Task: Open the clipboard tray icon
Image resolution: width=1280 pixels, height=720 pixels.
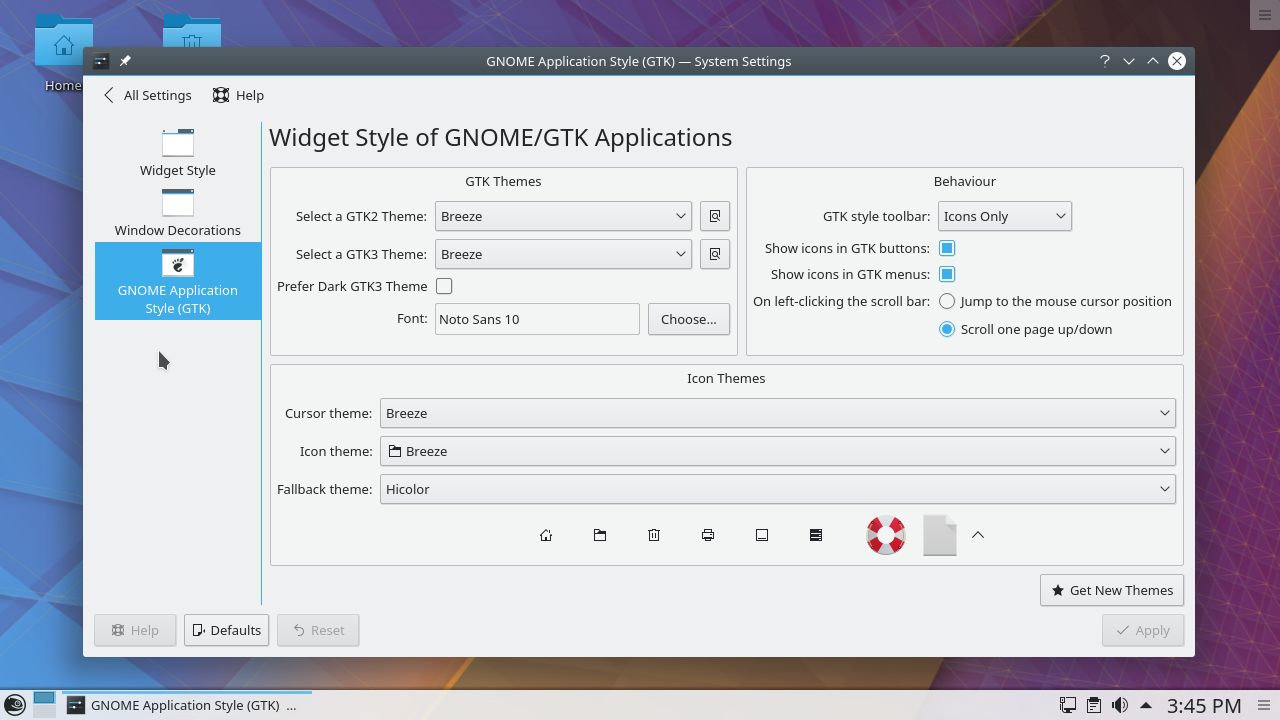Action: tap(1094, 705)
